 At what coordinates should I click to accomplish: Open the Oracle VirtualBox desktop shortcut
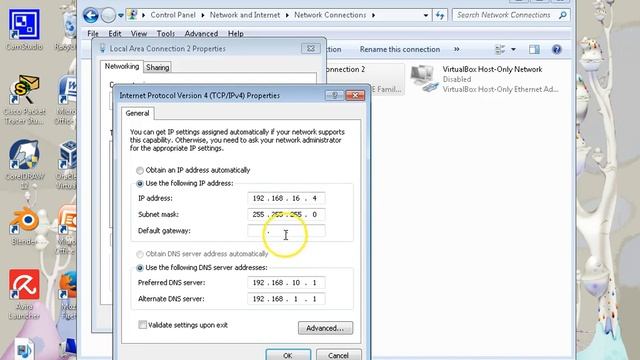[67, 164]
